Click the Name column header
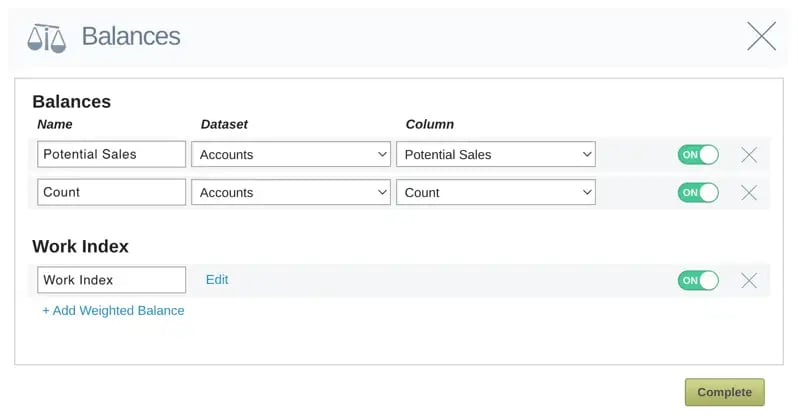The height and width of the screenshot is (417, 798). [54, 124]
